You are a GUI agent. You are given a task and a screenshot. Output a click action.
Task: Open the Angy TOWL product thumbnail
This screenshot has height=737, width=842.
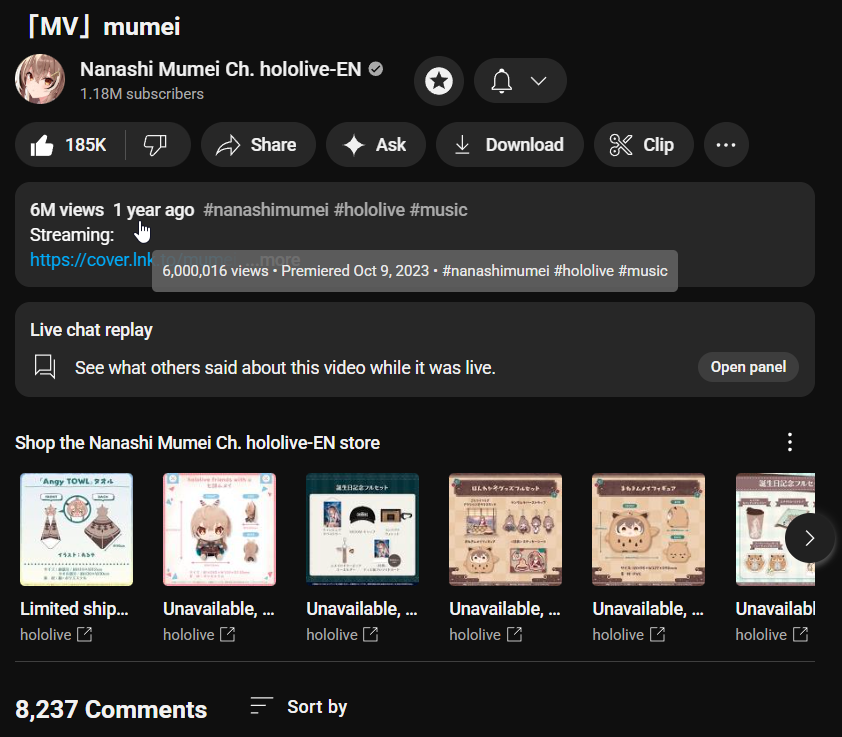click(x=76, y=529)
